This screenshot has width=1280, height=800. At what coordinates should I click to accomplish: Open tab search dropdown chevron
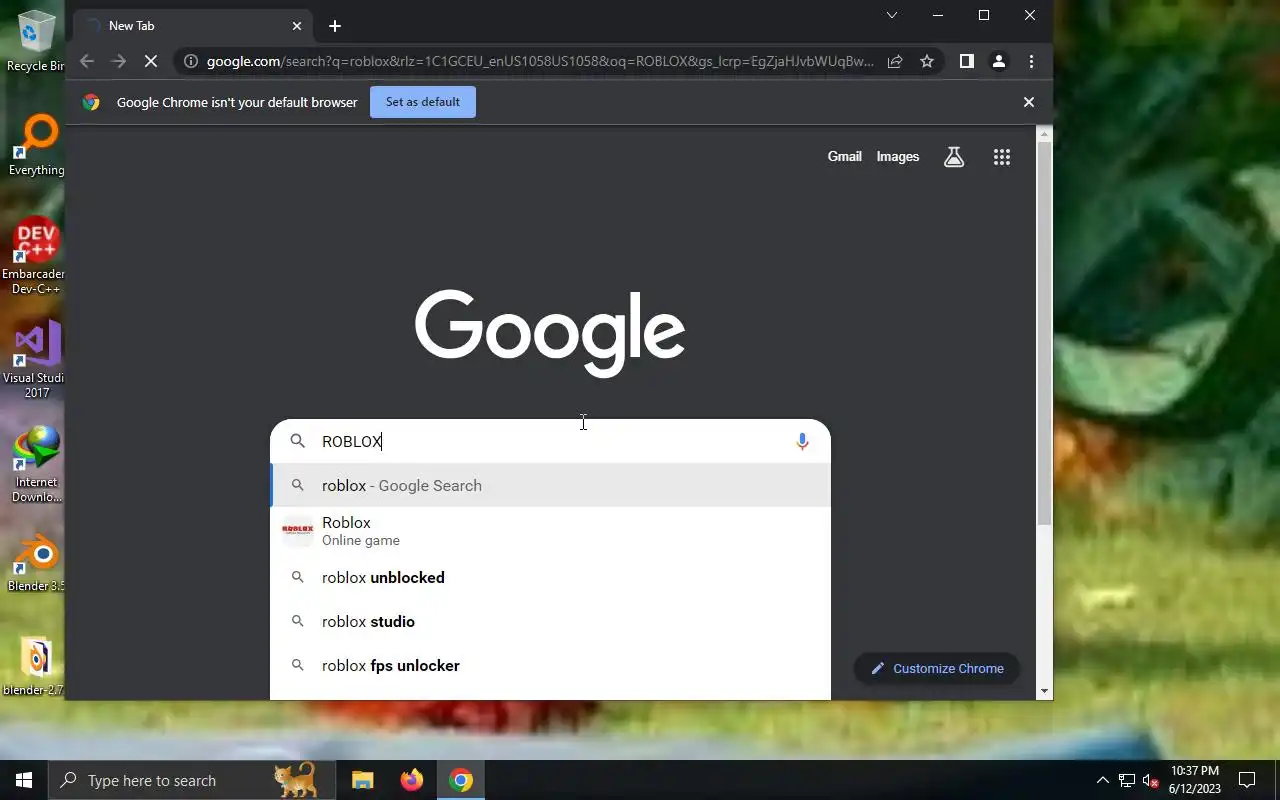[x=892, y=15]
